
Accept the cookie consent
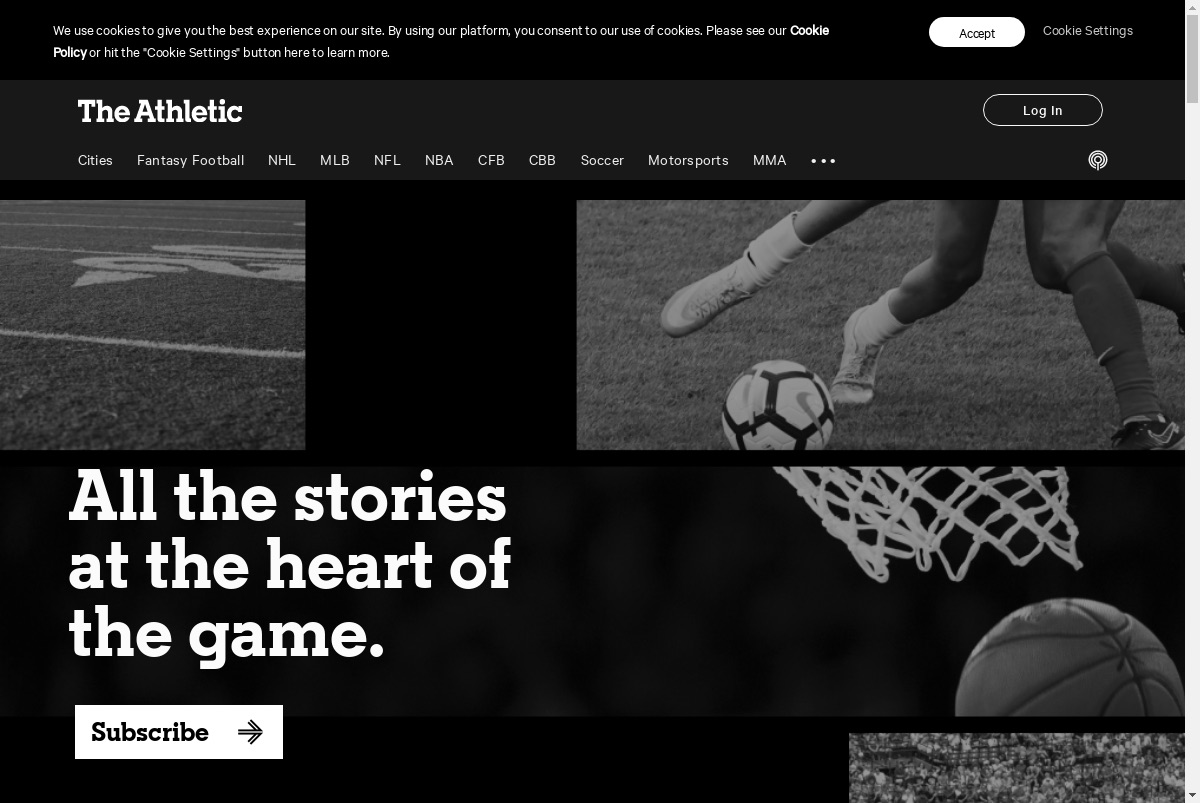pyautogui.click(x=976, y=32)
